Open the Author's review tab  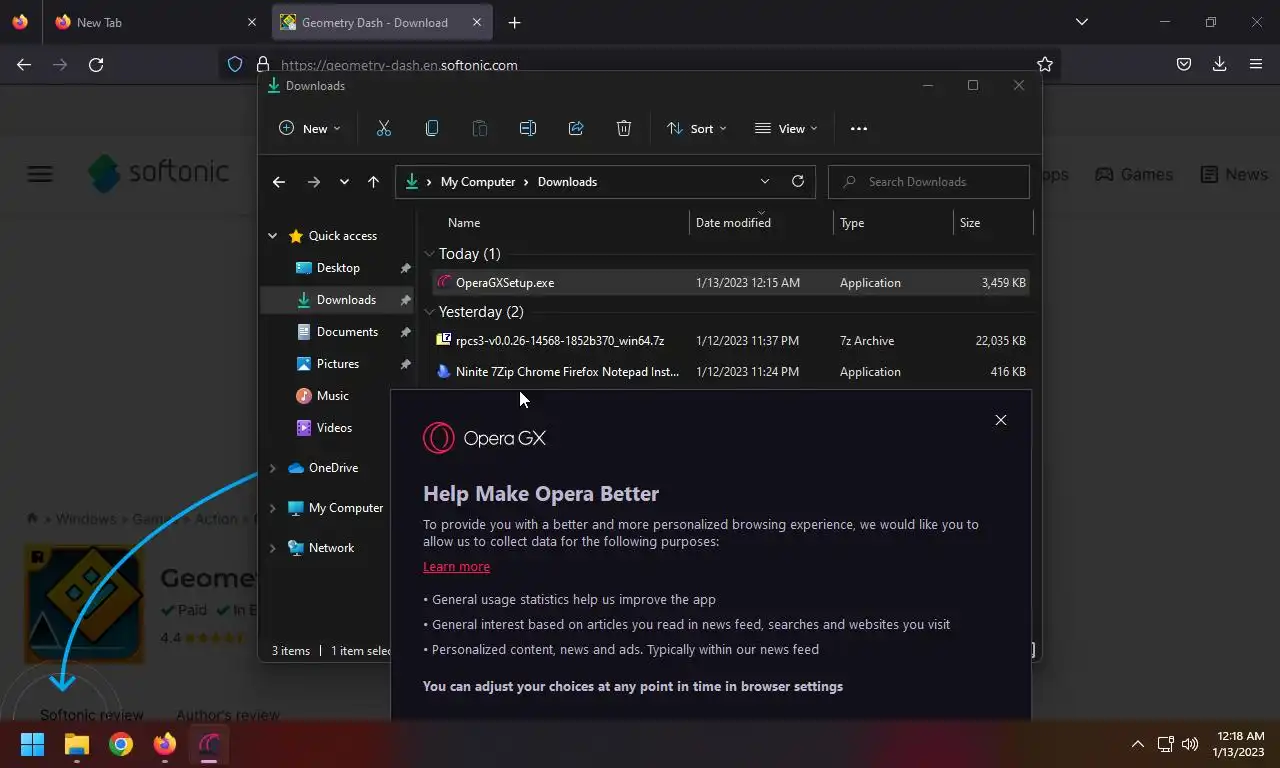[228, 715]
